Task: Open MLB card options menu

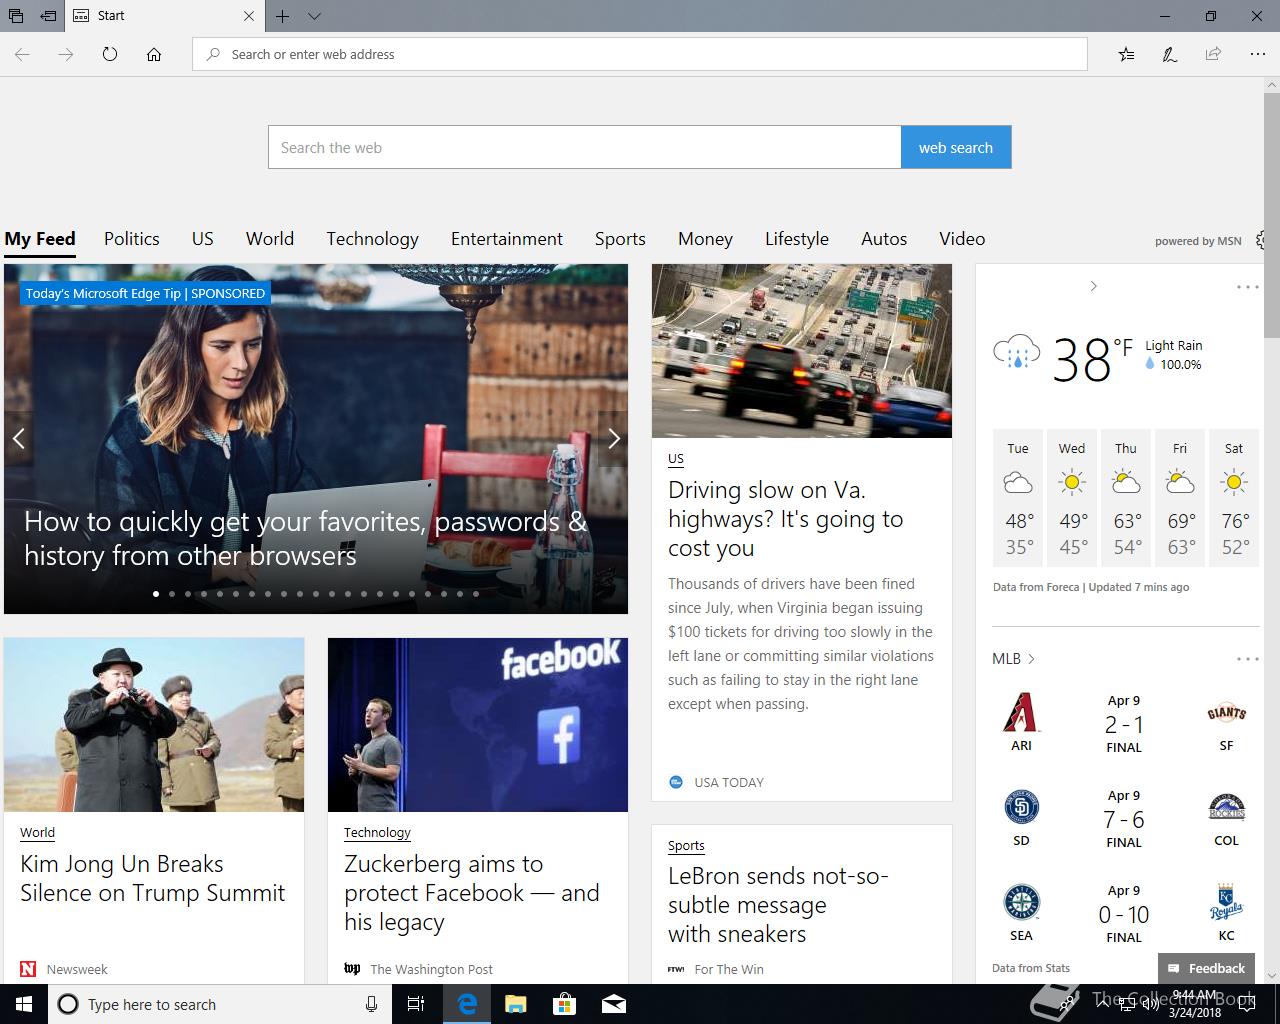Action: 1248,659
